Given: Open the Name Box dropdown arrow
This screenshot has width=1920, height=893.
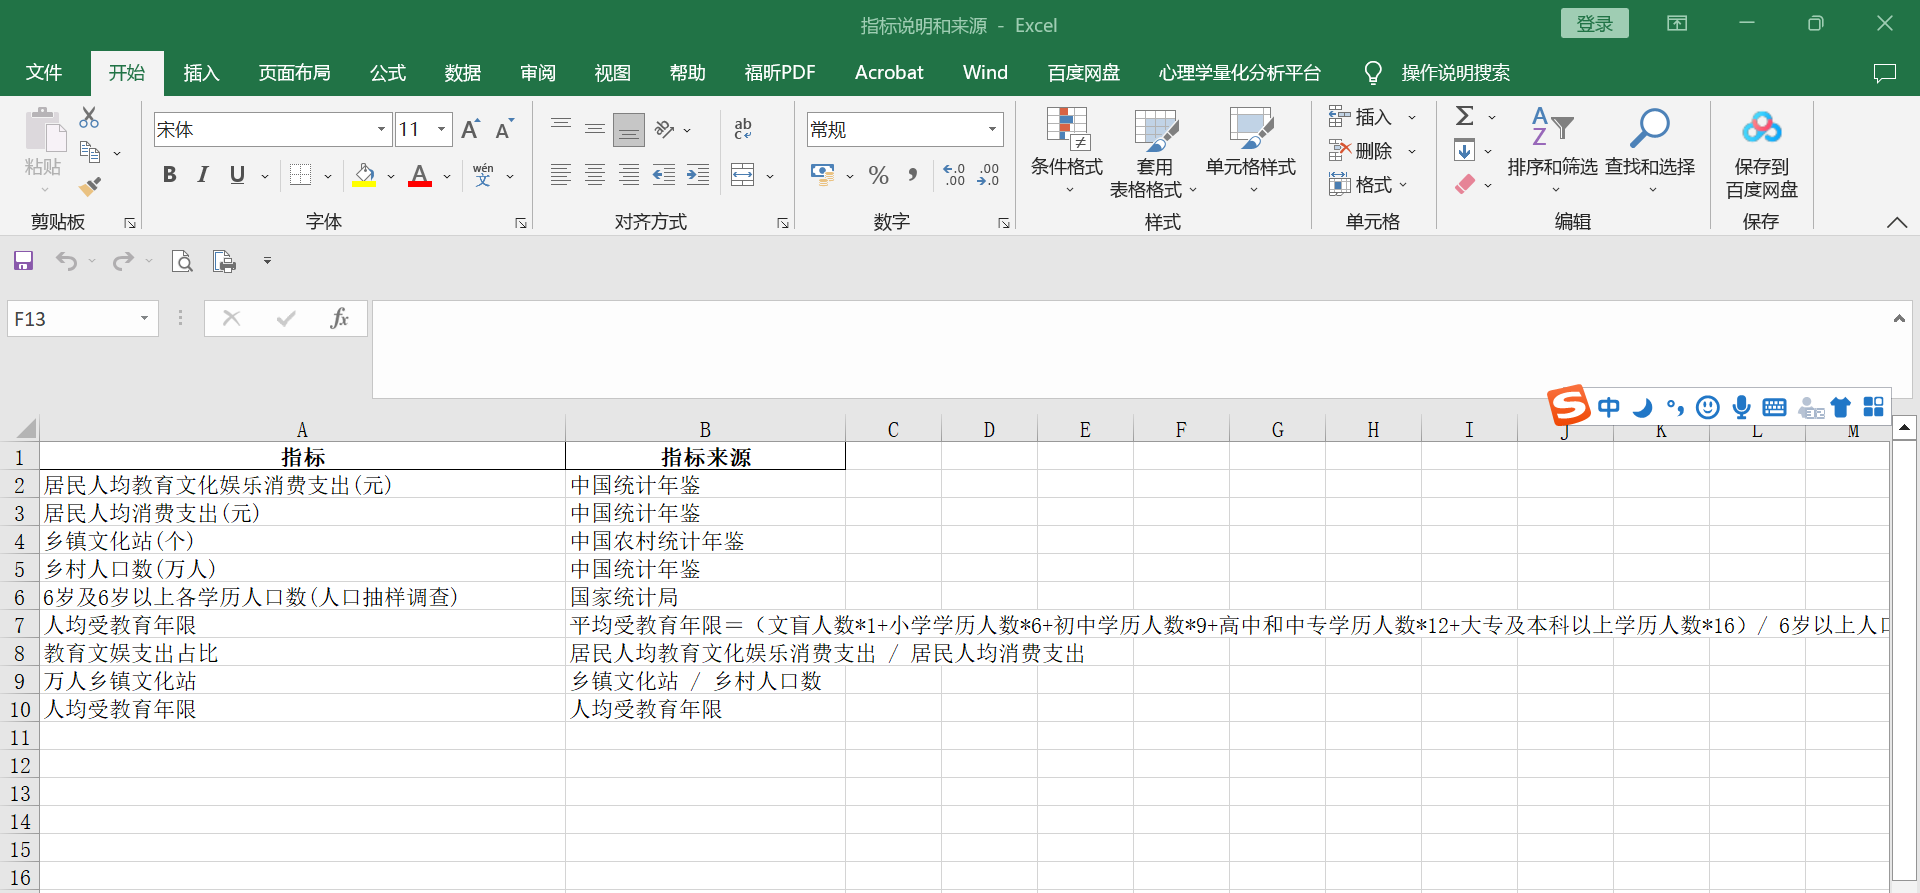Looking at the screenshot, I should (144, 318).
